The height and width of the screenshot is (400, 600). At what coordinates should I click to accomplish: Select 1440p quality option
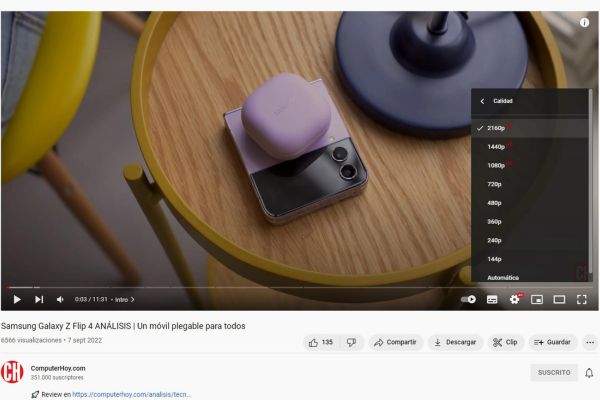click(530, 147)
